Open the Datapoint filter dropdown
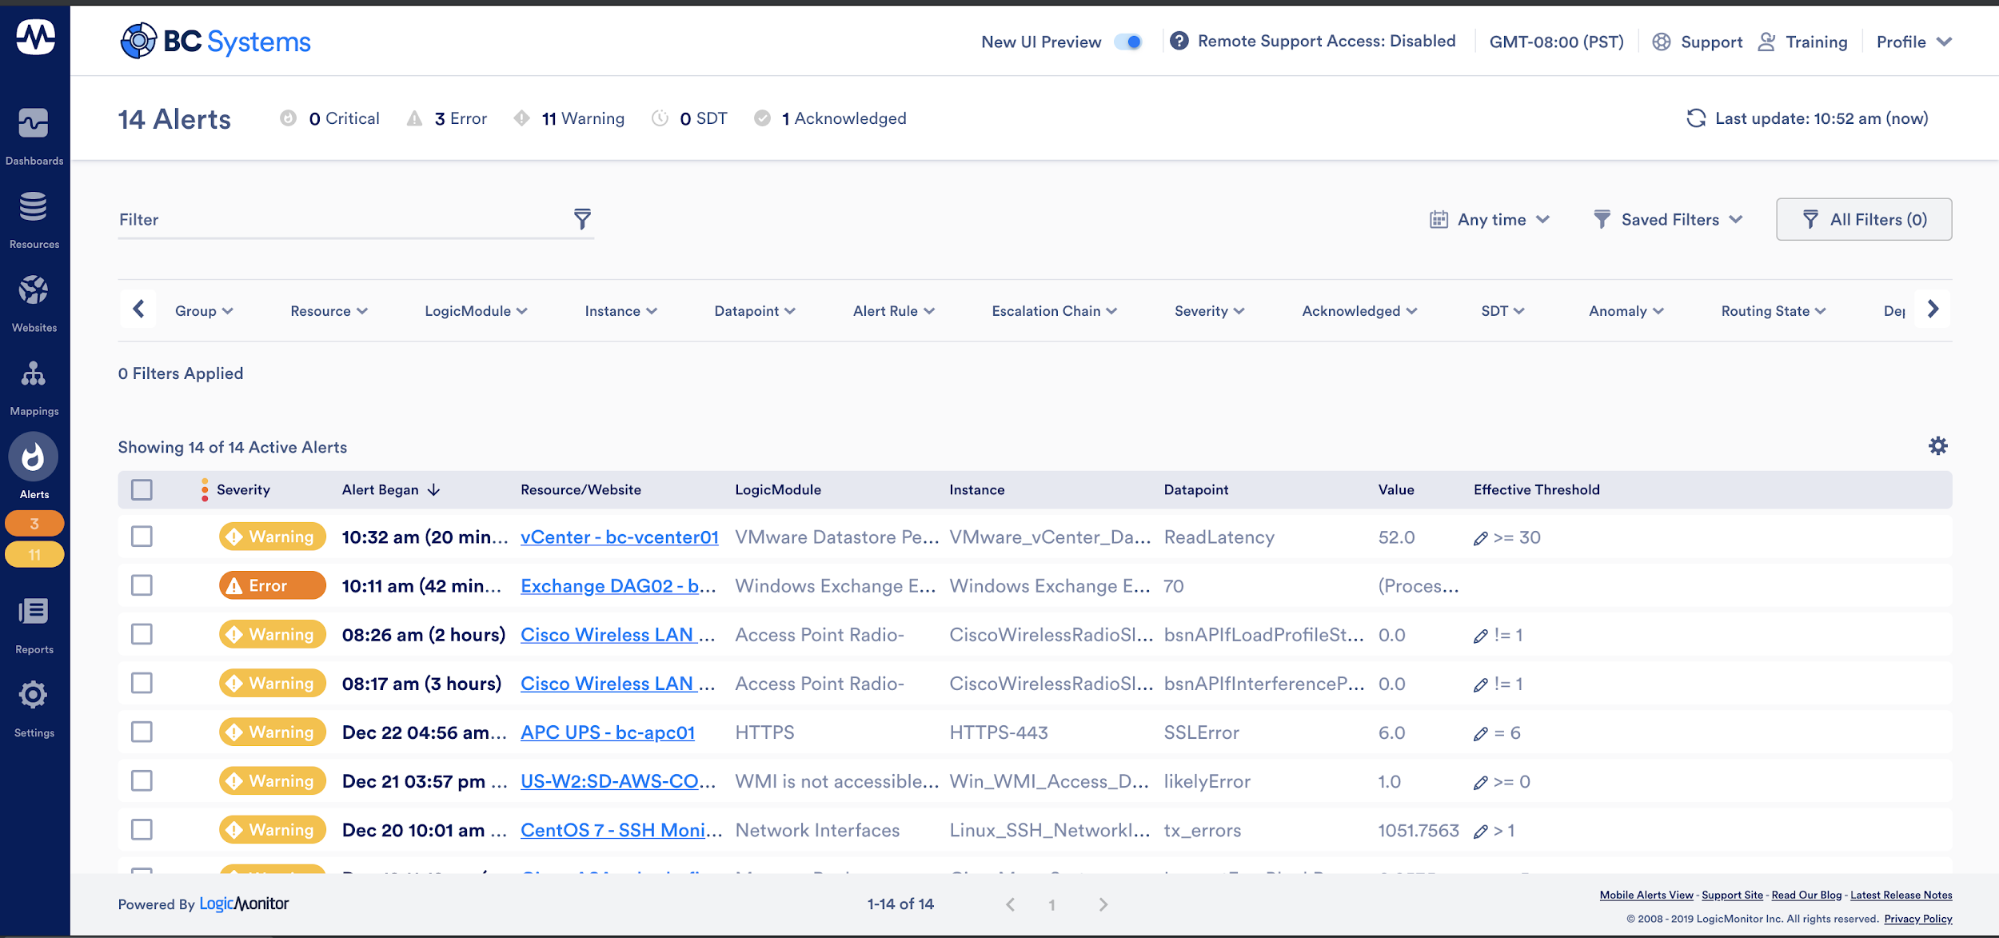 [755, 311]
